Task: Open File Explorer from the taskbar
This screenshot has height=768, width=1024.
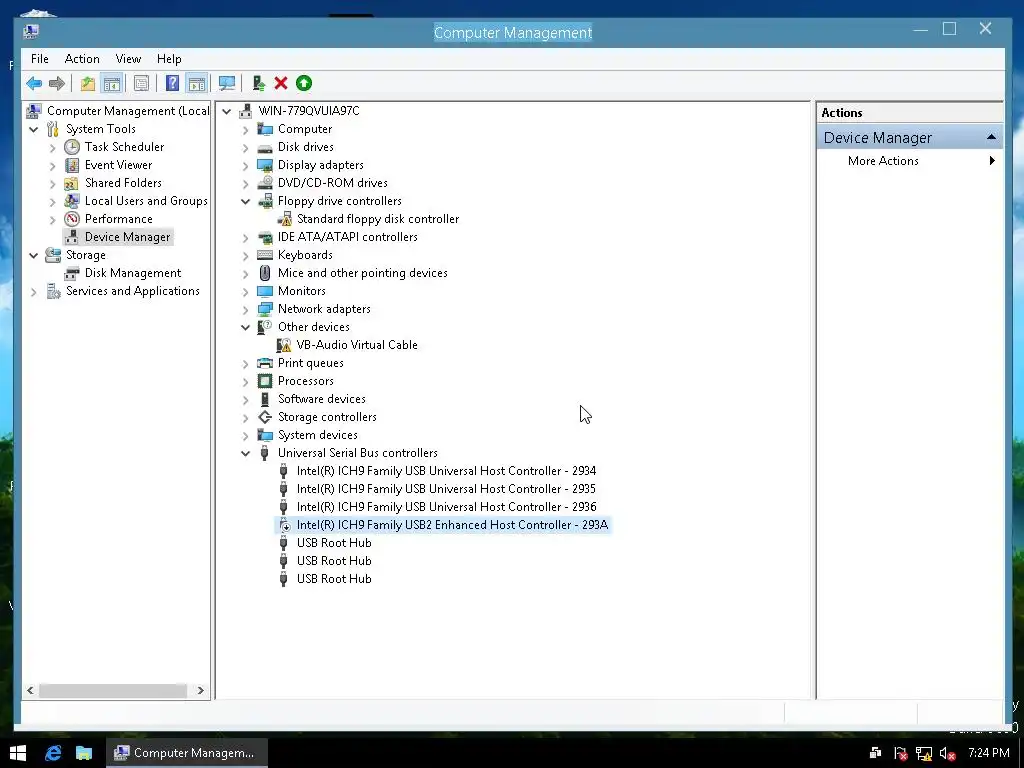Action: (x=84, y=753)
